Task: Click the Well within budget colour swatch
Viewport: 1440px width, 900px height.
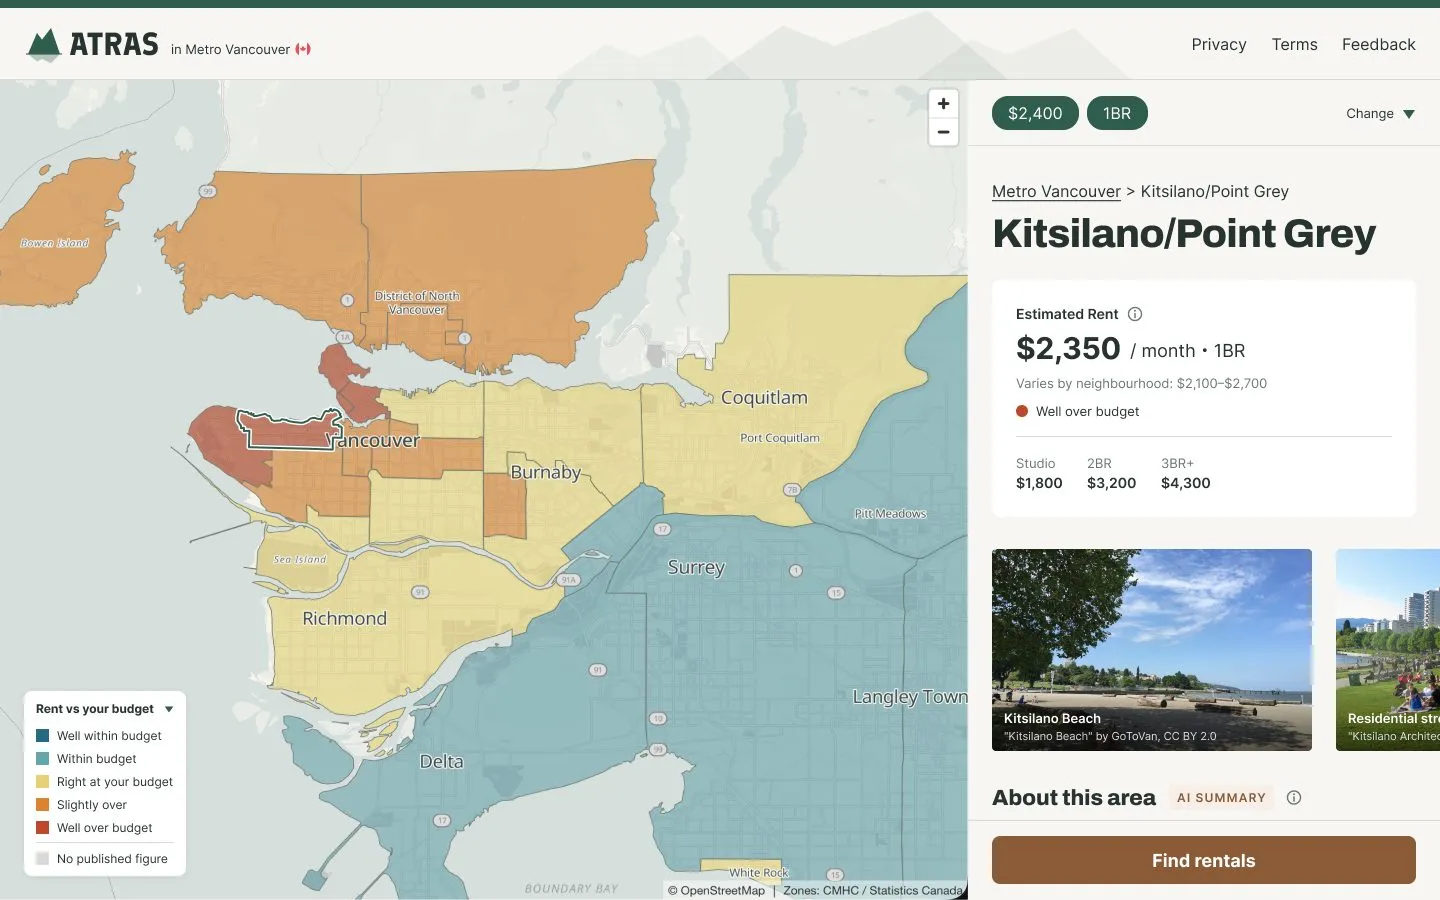Action: click(x=43, y=736)
